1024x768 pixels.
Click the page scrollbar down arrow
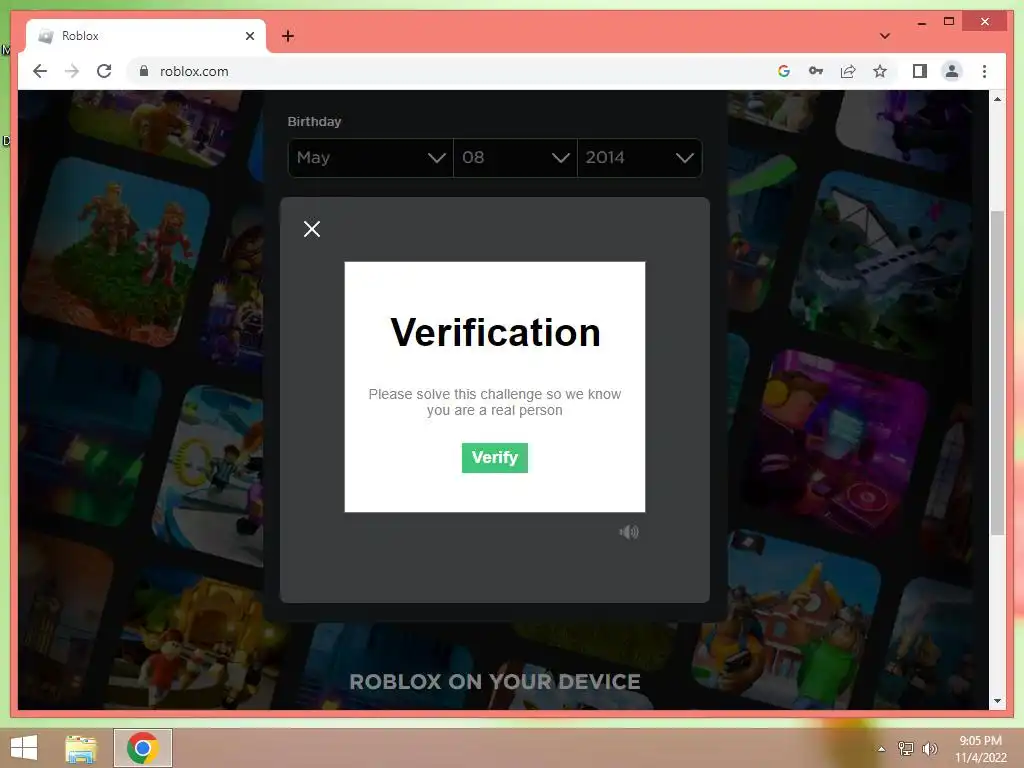pos(997,701)
